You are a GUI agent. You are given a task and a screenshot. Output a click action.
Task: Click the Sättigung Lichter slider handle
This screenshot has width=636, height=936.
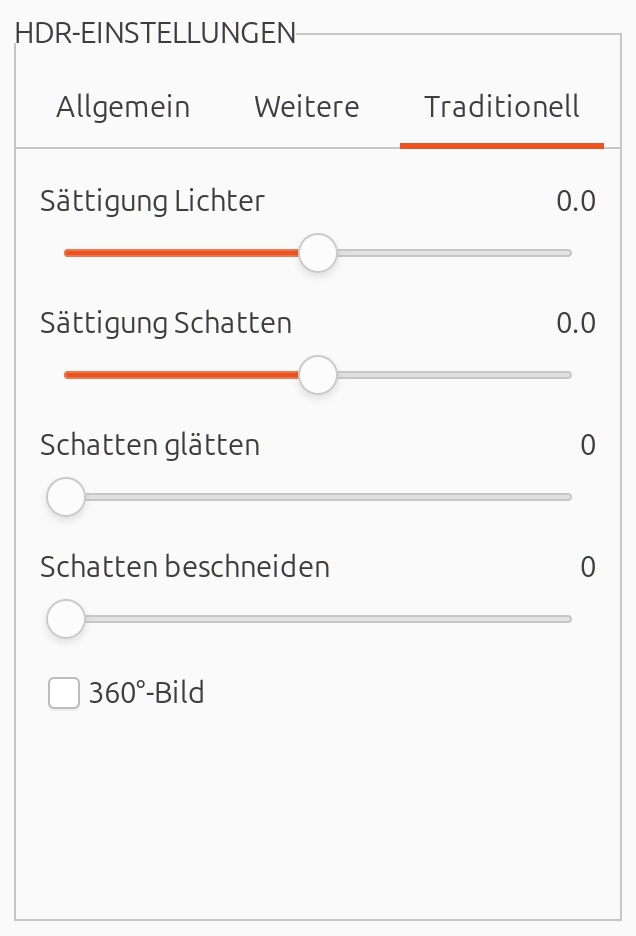(318, 253)
